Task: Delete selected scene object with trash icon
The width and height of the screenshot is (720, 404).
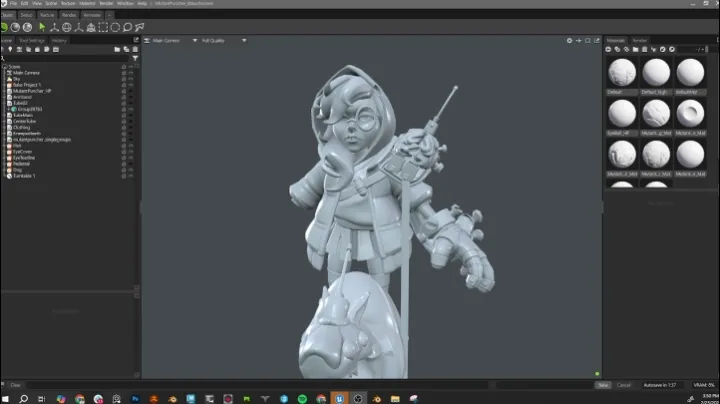Action: [135, 49]
